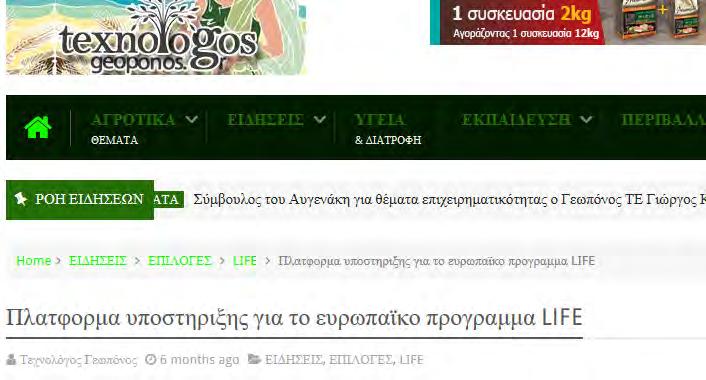Open ΕΠΙΛΟΓΕΣ in the breadcrumb
The image size is (706, 380).
tap(180, 261)
